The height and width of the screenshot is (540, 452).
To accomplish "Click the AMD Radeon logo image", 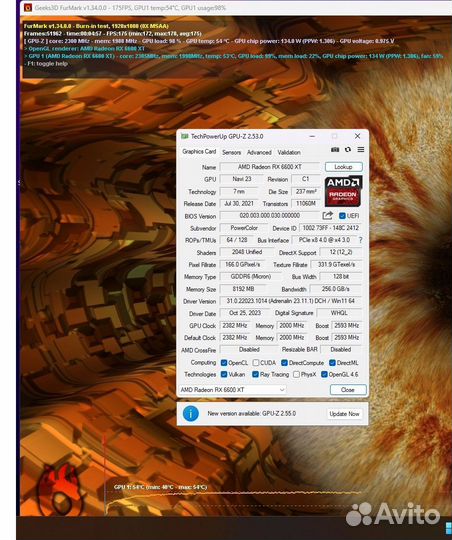I will [343, 191].
